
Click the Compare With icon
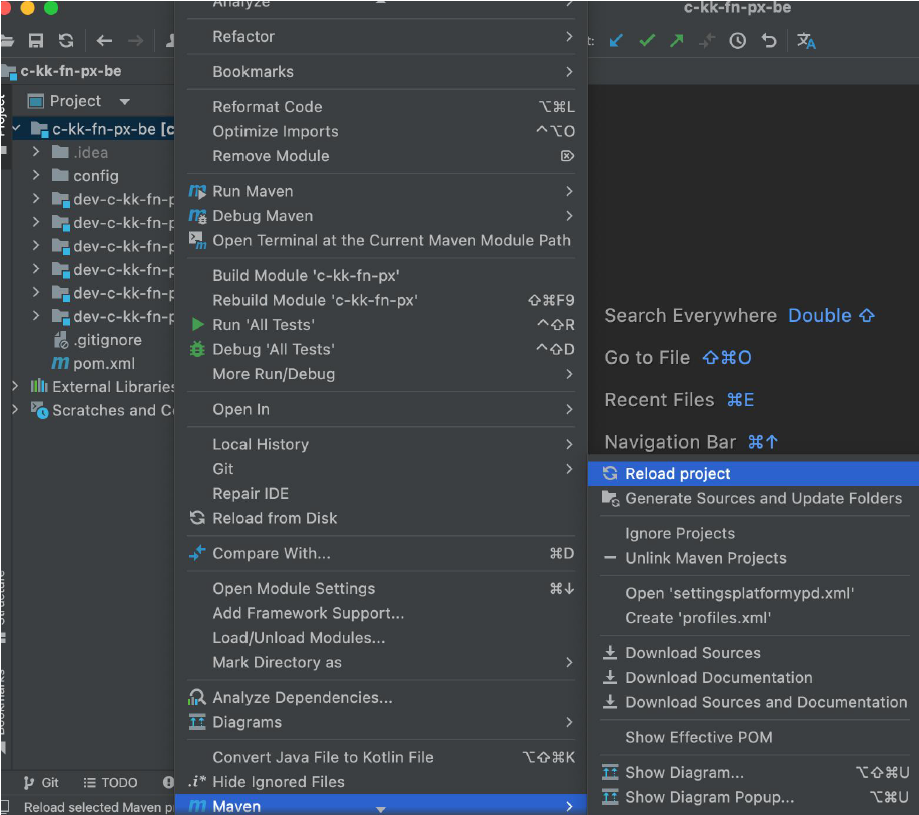[198, 553]
